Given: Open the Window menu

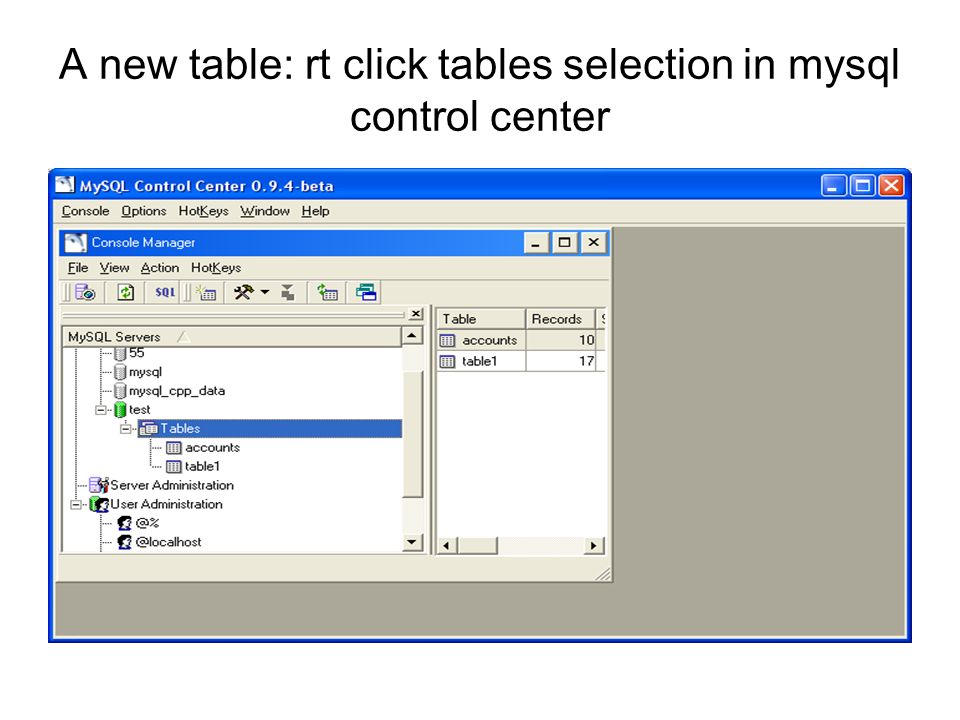Looking at the screenshot, I should coord(264,211).
